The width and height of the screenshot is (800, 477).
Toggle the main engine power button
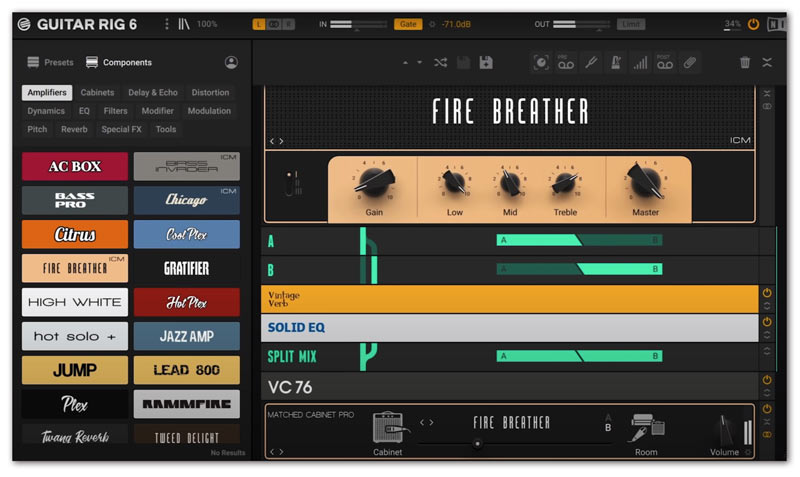[753, 24]
